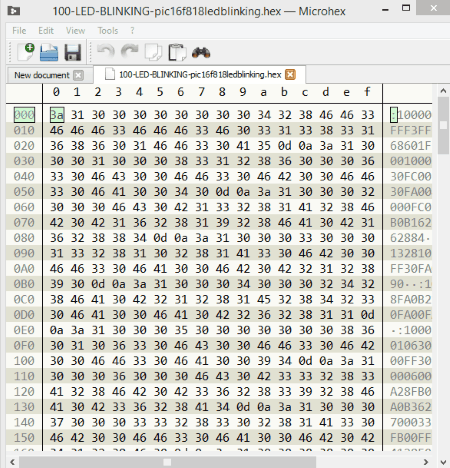Click the application icon in the title bar

[x=14, y=11]
